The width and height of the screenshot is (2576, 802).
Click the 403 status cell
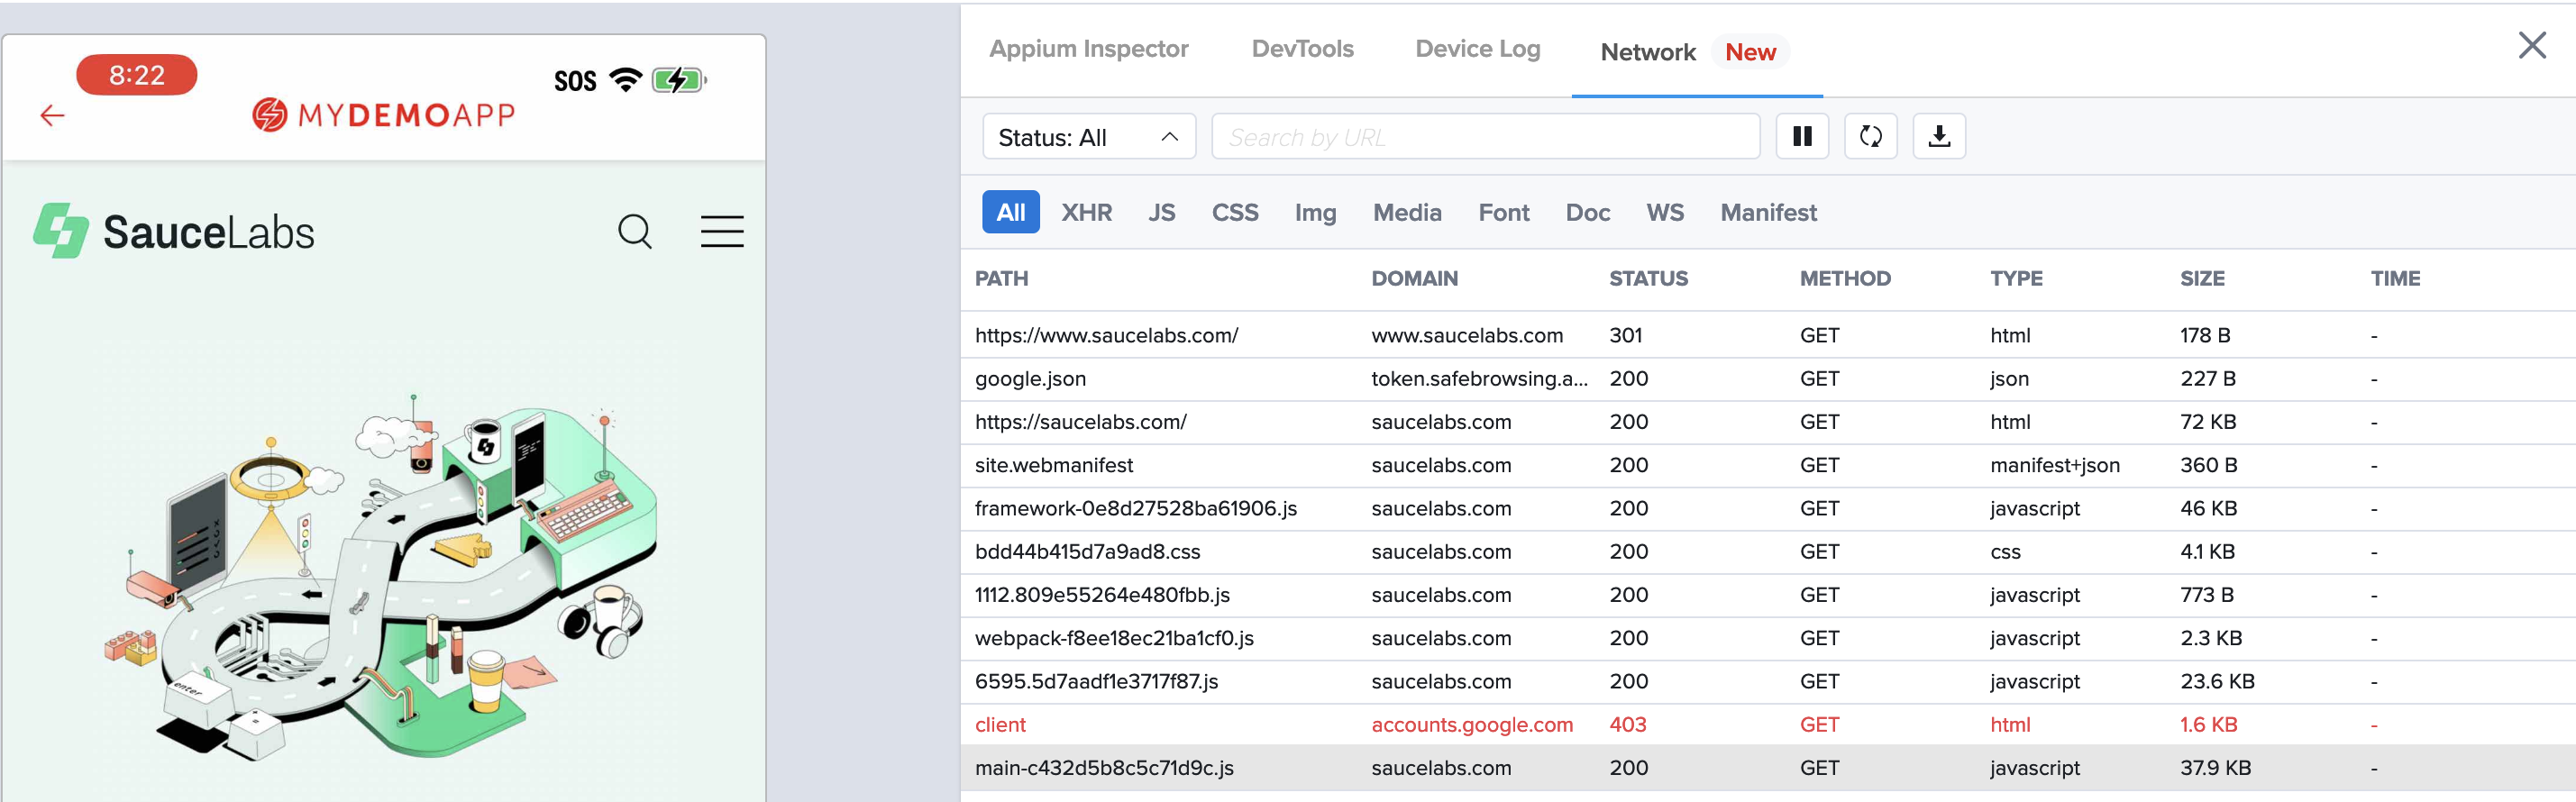(1627, 724)
